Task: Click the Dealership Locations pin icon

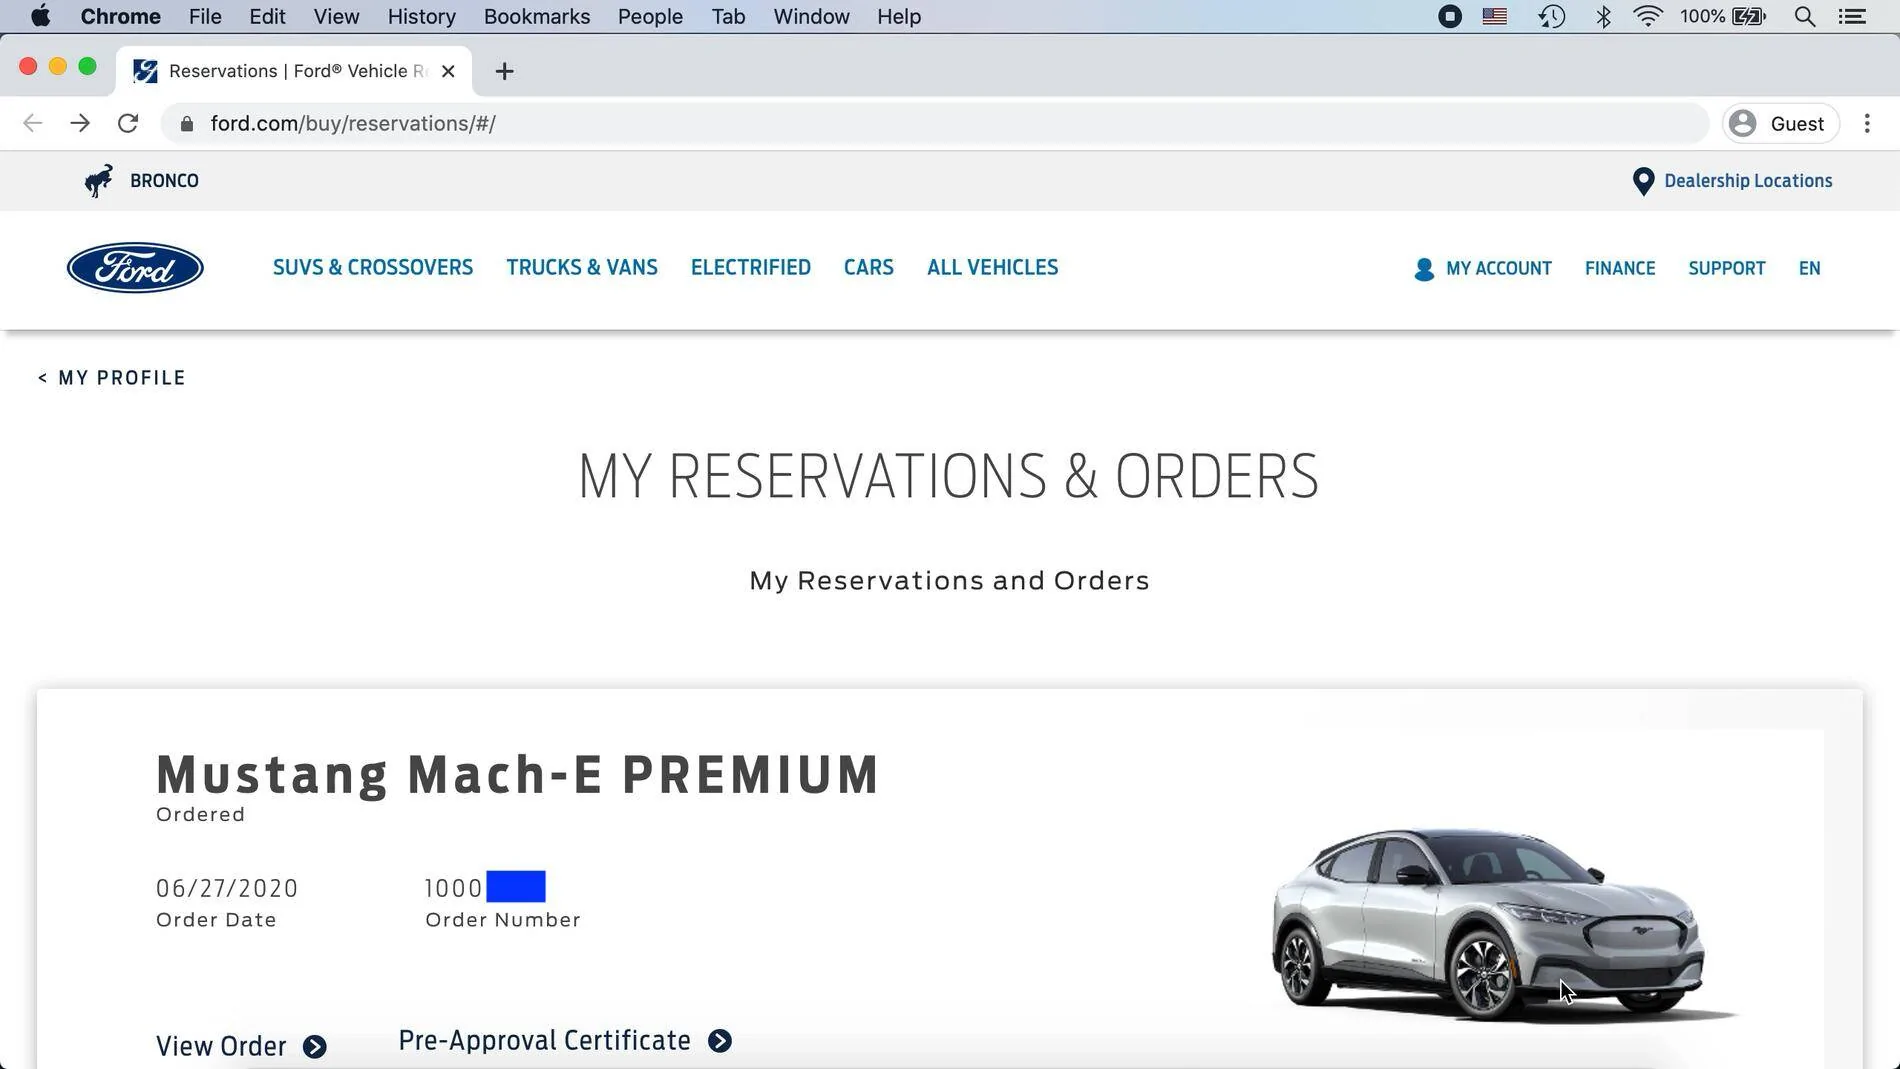Action: coord(1643,181)
